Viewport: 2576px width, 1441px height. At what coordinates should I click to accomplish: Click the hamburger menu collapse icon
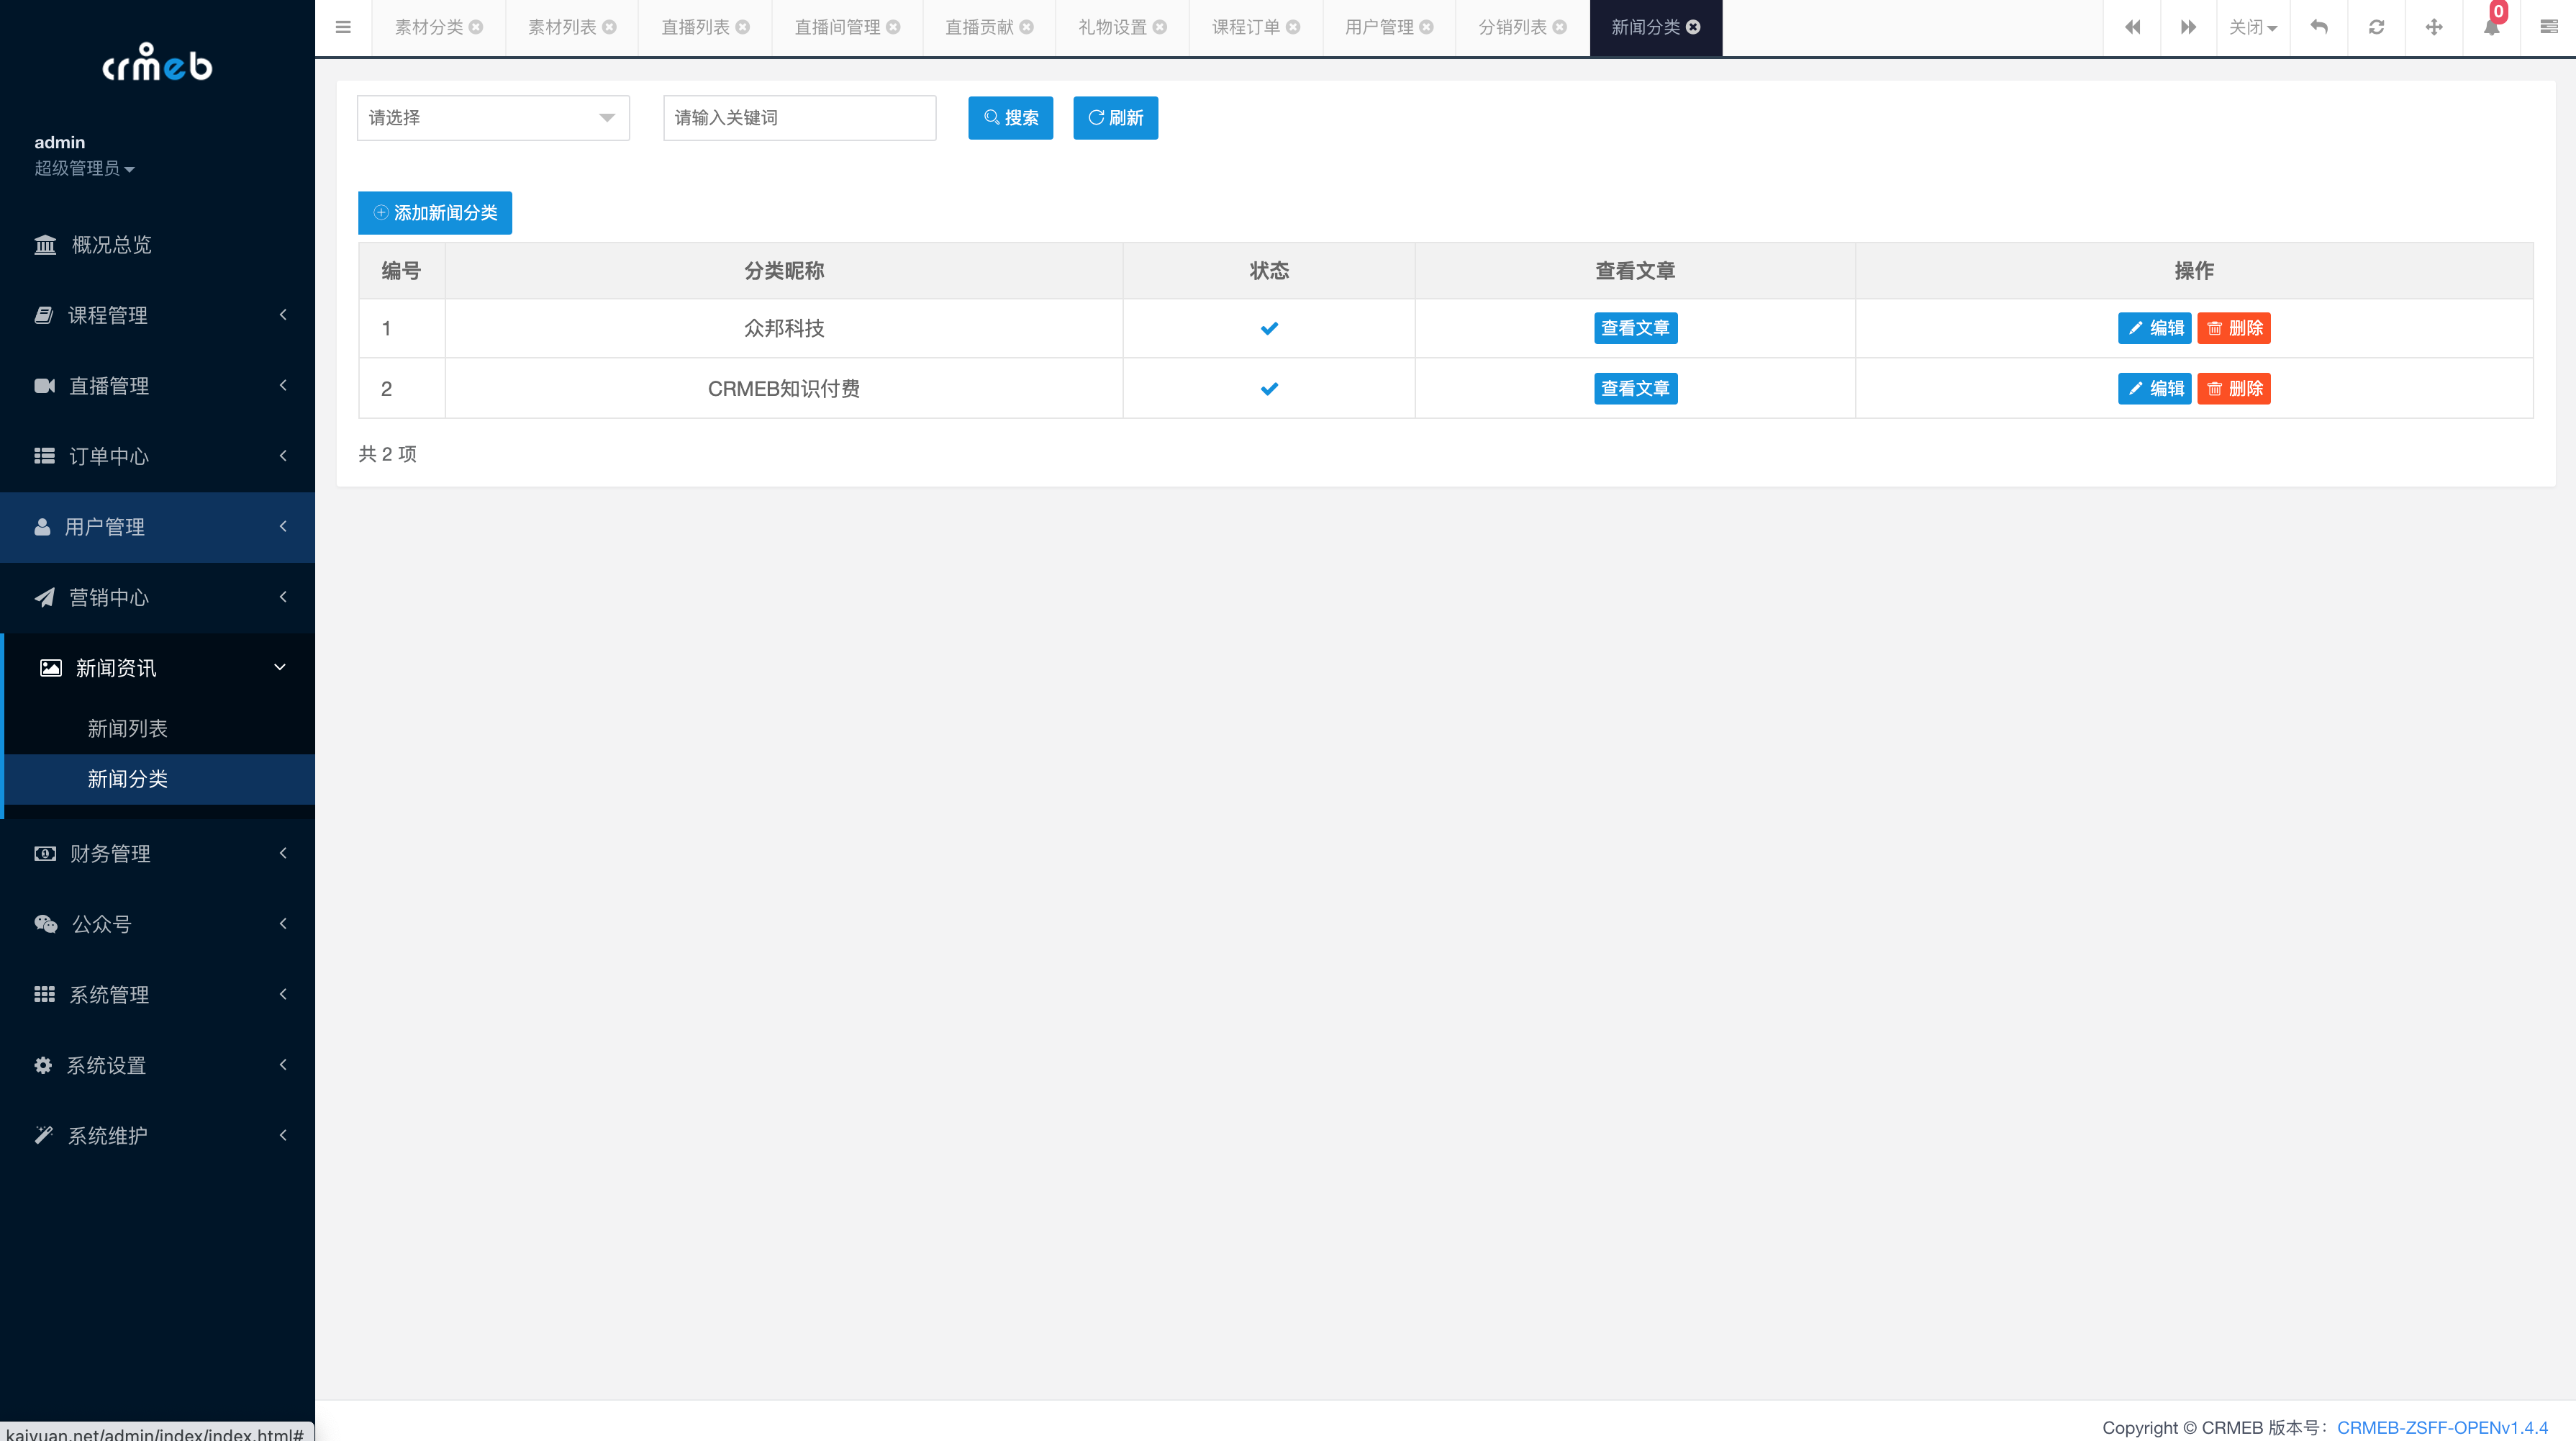343,27
